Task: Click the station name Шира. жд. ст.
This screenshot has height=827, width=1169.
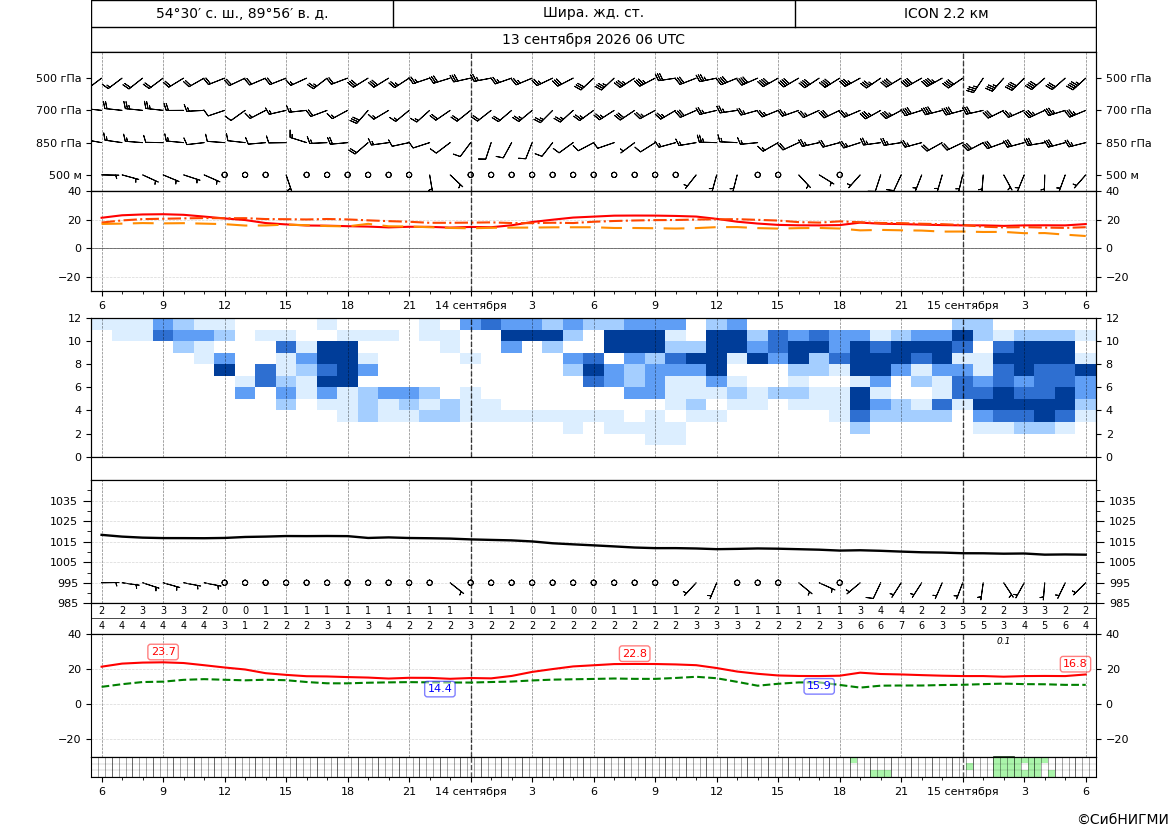Action: [x=593, y=13]
